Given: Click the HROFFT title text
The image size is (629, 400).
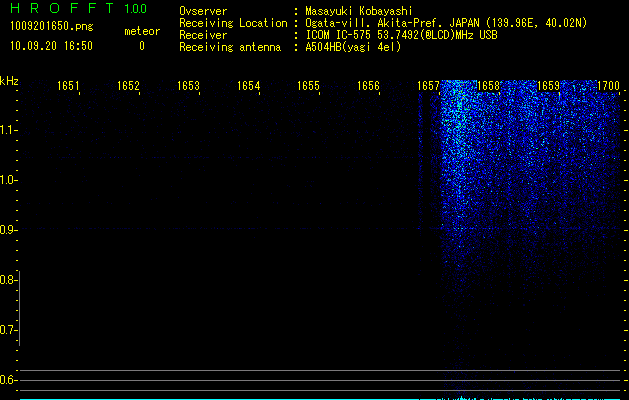Looking at the screenshot, I should 62,8.
